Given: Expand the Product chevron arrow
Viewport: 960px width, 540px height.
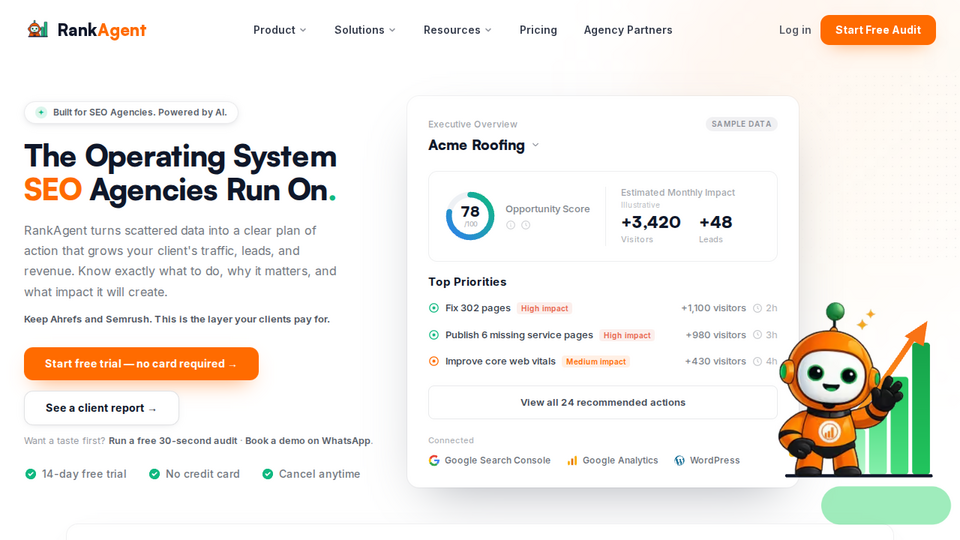Looking at the screenshot, I should (303, 30).
